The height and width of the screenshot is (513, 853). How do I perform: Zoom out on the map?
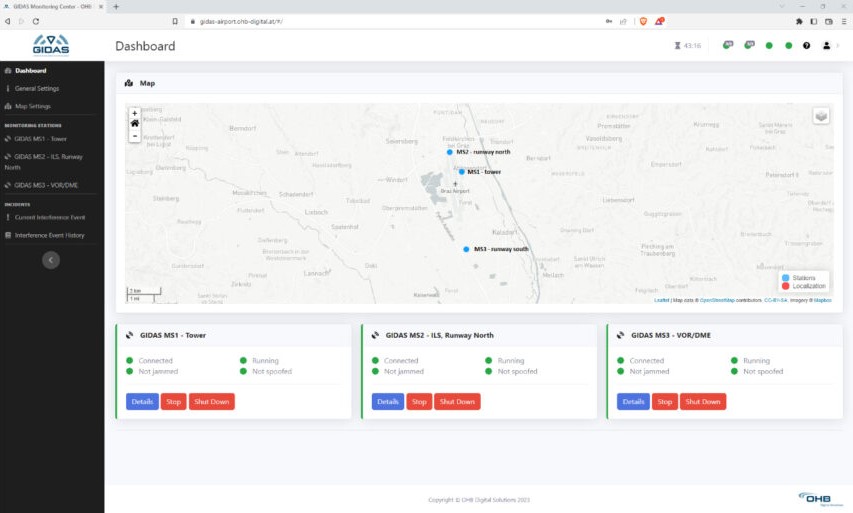[135, 136]
